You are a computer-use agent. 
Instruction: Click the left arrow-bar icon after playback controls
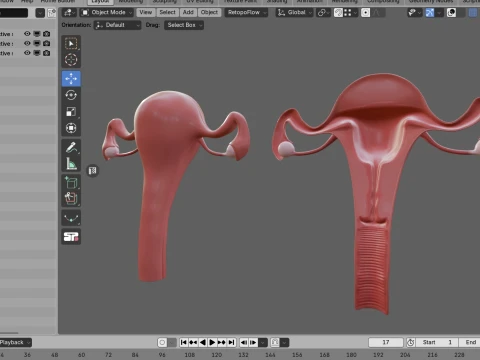point(244,342)
